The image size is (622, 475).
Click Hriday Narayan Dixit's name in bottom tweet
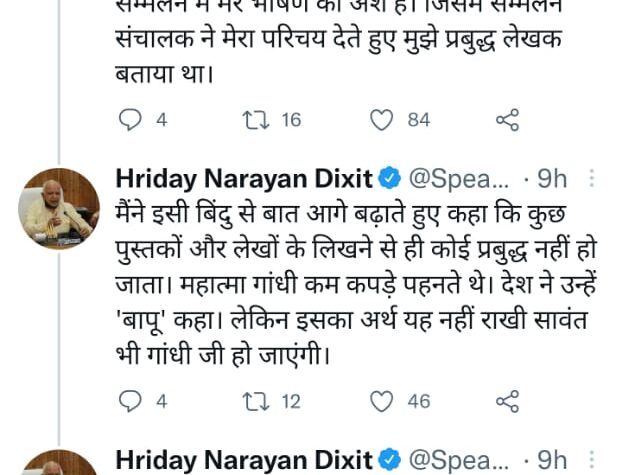pyautogui.click(x=244, y=460)
